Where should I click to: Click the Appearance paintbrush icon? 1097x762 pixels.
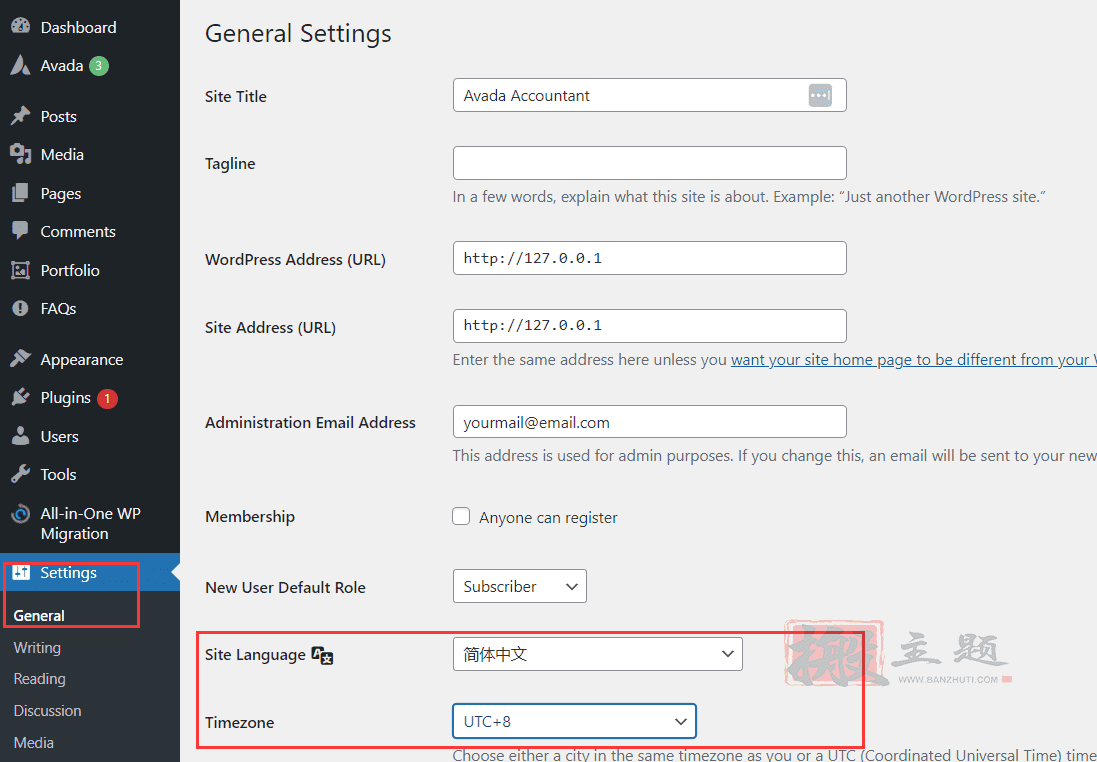click(21, 358)
